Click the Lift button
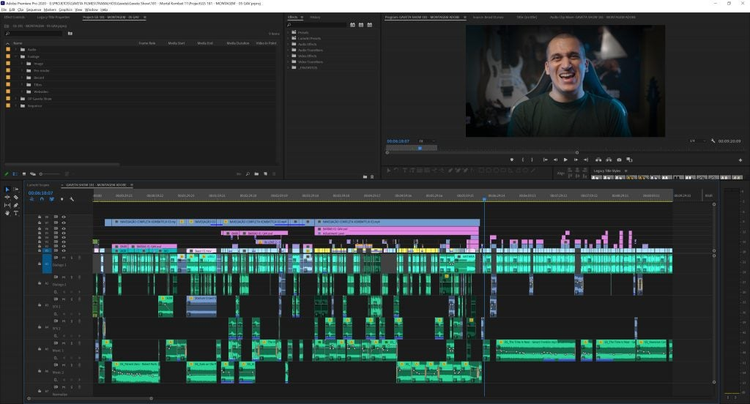Screen dimensions: 750x404 point(598,160)
